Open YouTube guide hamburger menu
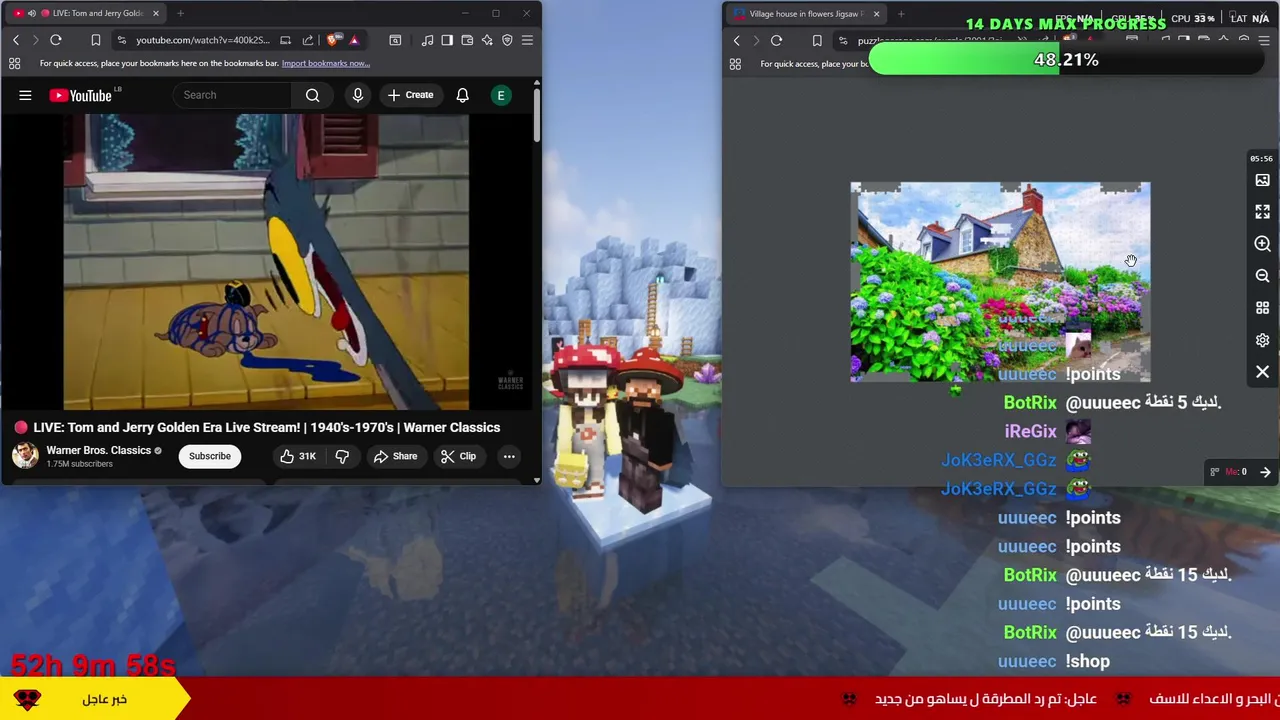Screen dimensions: 1280x720 25,95
